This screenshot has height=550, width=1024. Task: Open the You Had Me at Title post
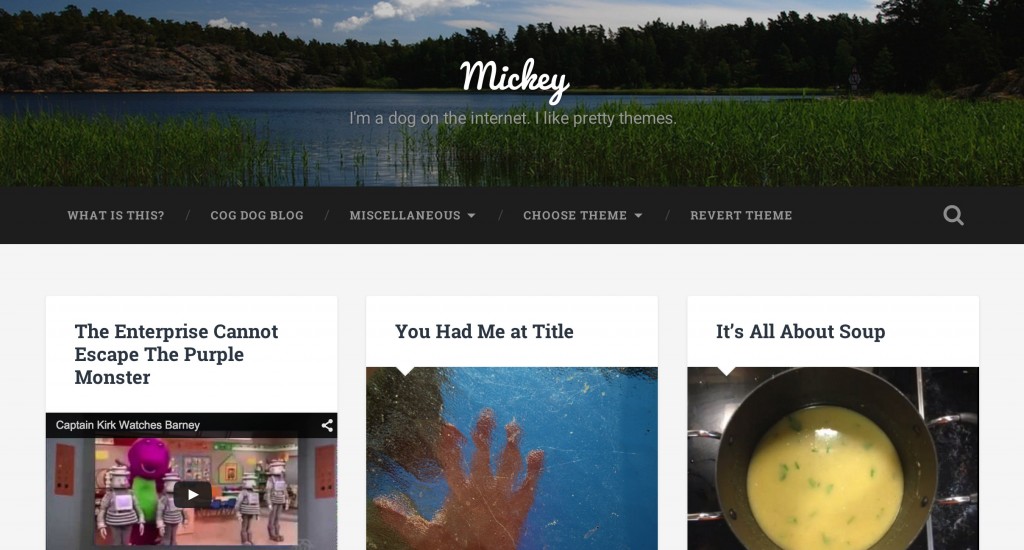coord(484,331)
